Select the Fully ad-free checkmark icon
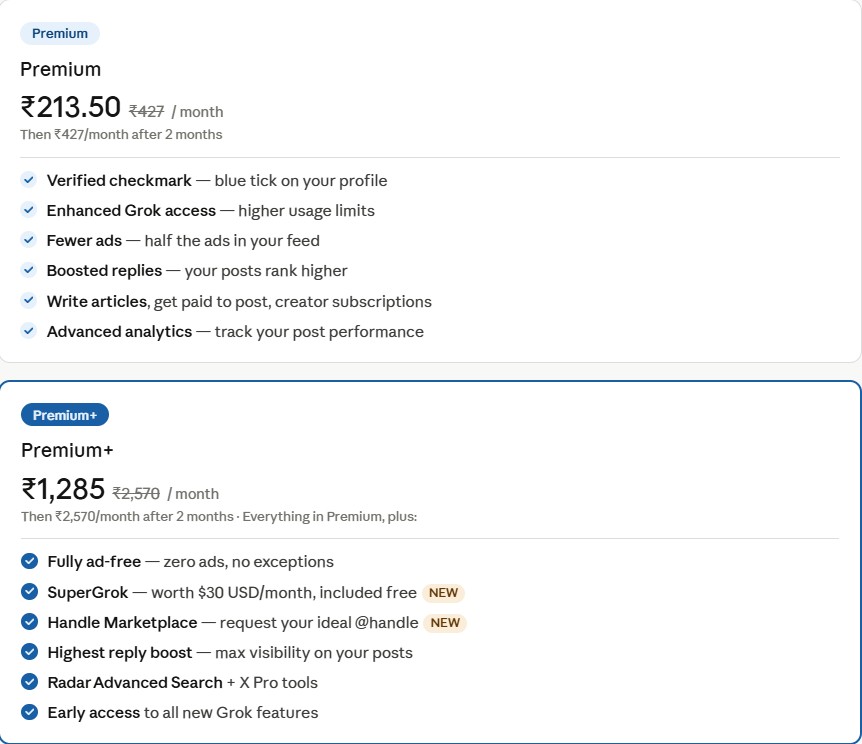This screenshot has height=744, width=862. [28, 561]
